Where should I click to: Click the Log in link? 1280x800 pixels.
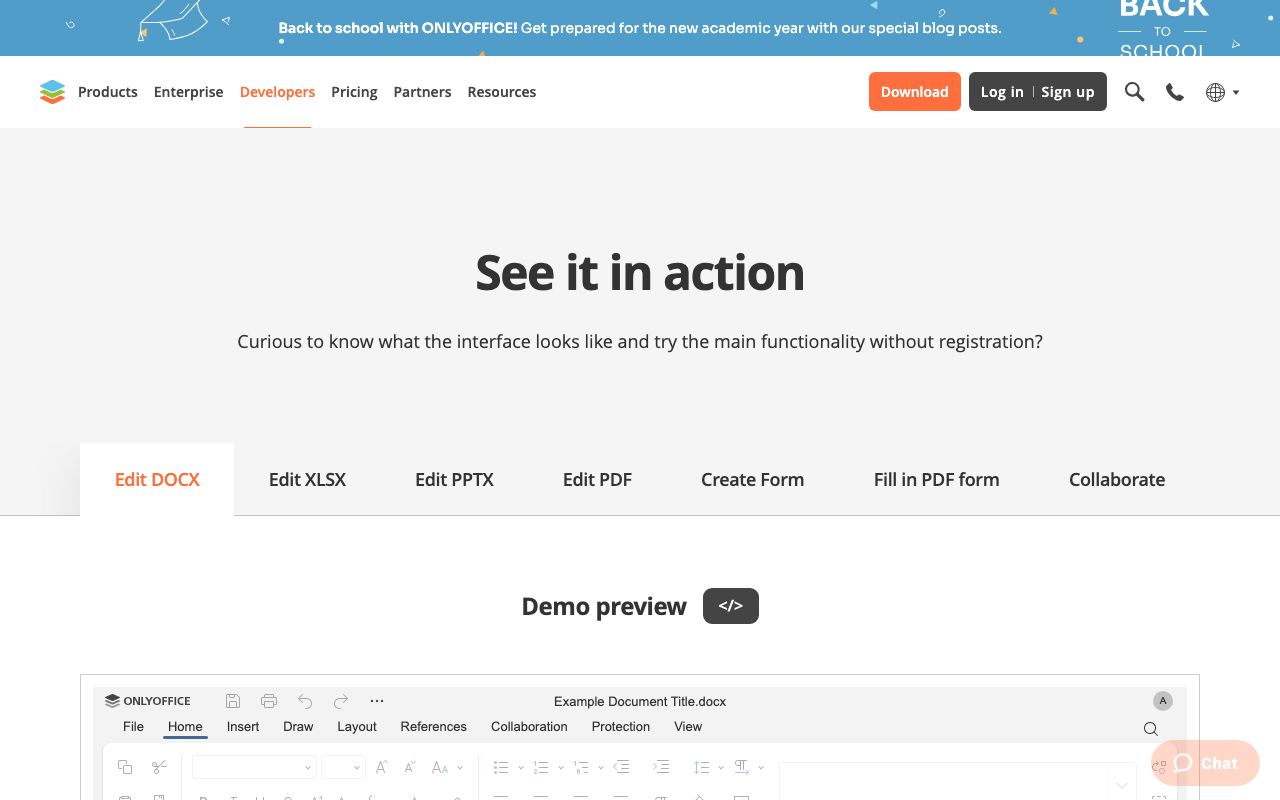1002,92
